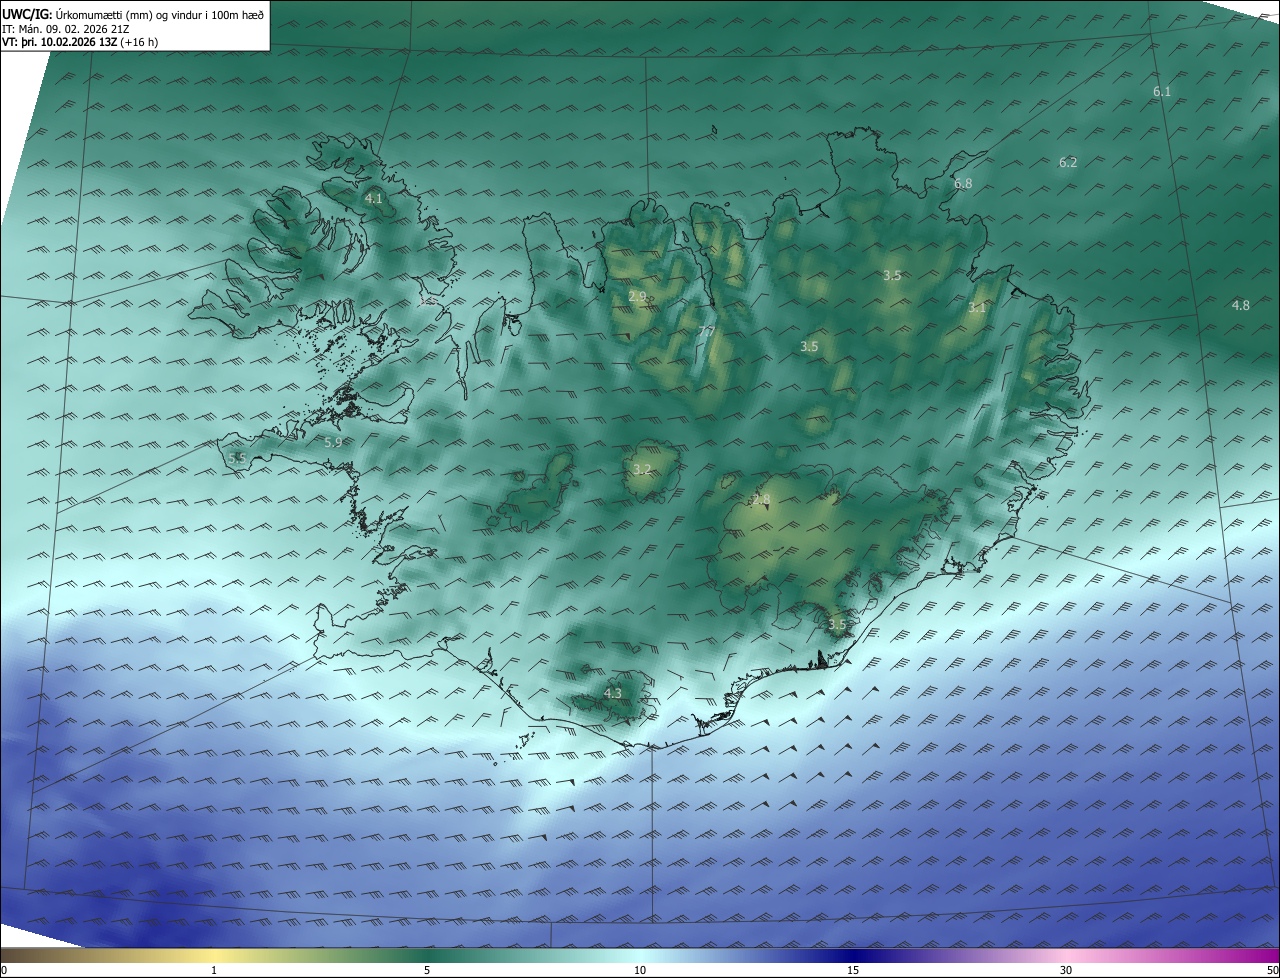Click the colorbar tick label 0
Viewport: 1280px width, 978px height.
[x=4, y=970]
